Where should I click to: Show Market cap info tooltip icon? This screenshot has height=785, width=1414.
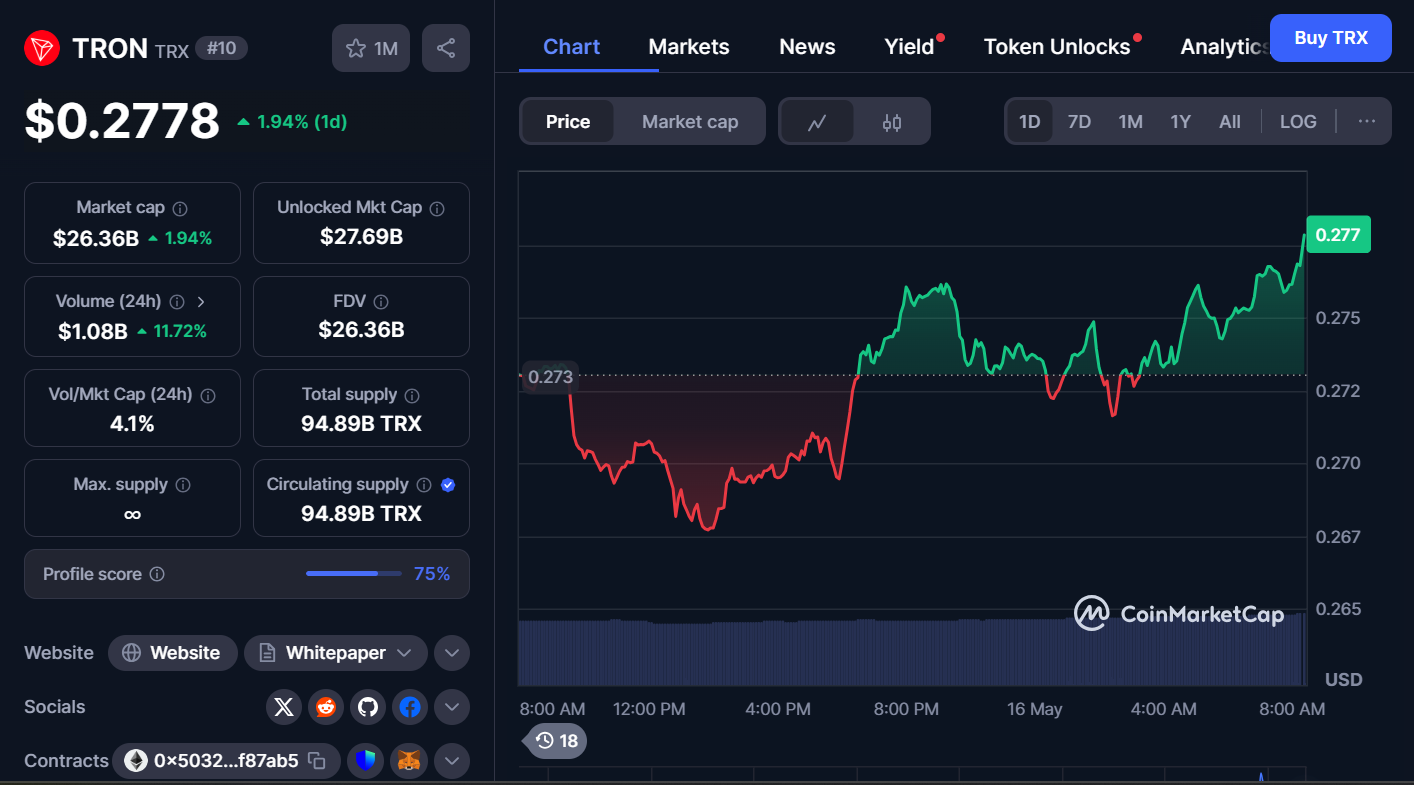pyautogui.click(x=180, y=208)
